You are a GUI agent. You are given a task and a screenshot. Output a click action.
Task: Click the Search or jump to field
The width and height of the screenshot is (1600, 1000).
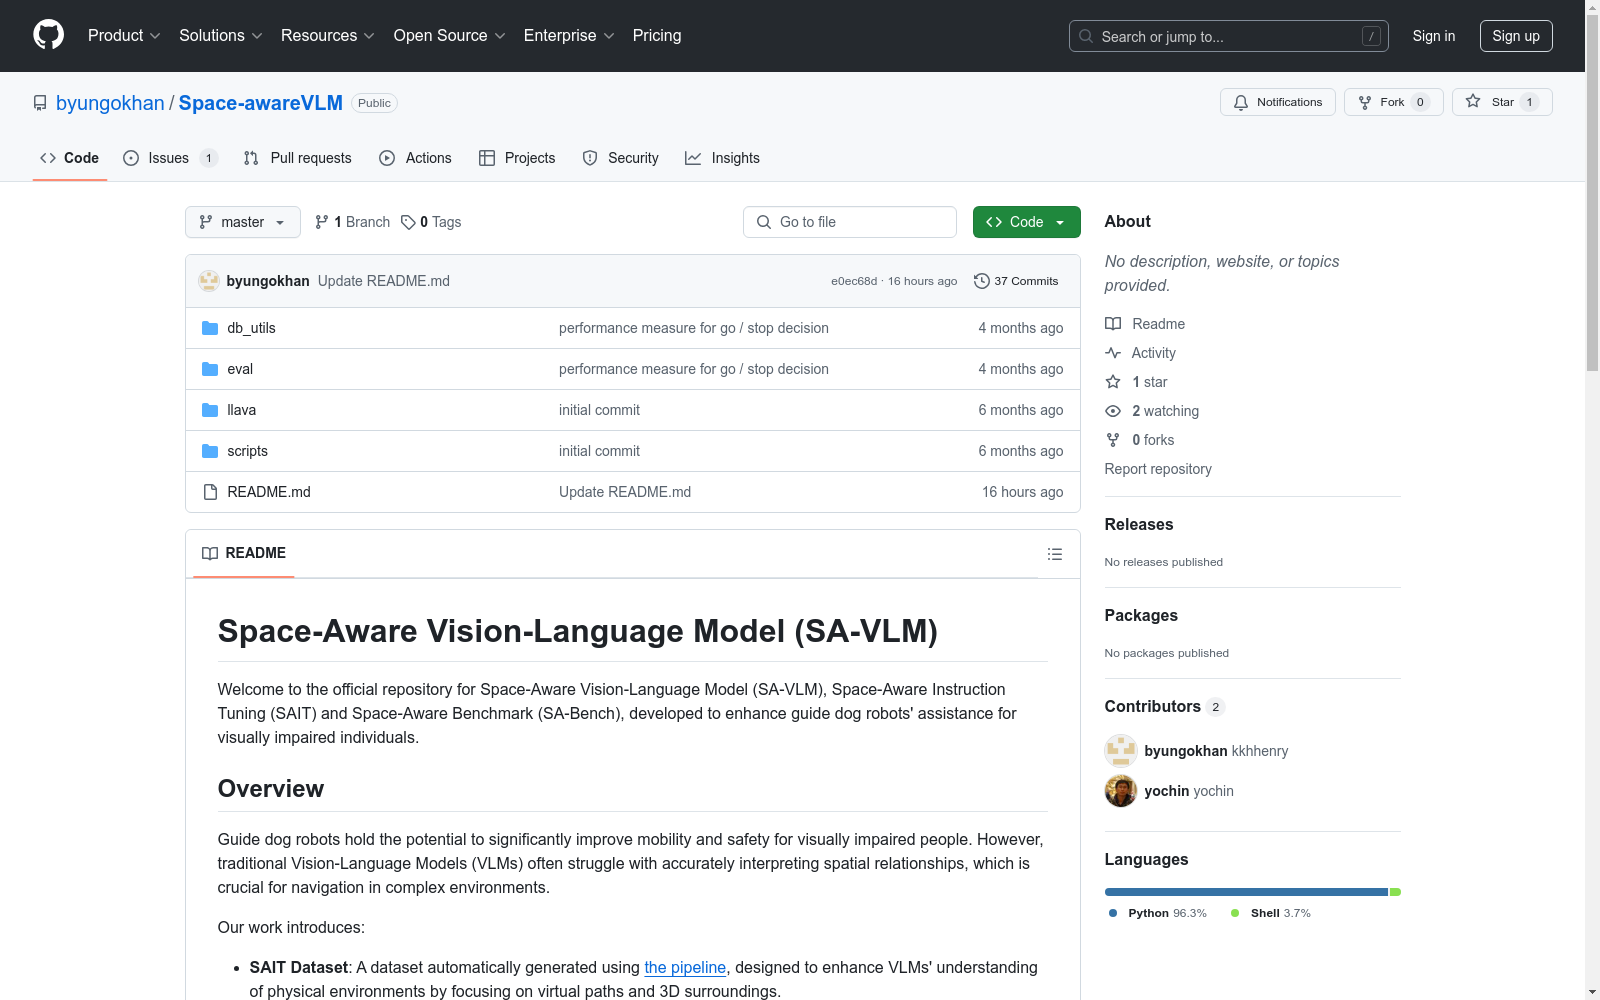point(1229,36)
